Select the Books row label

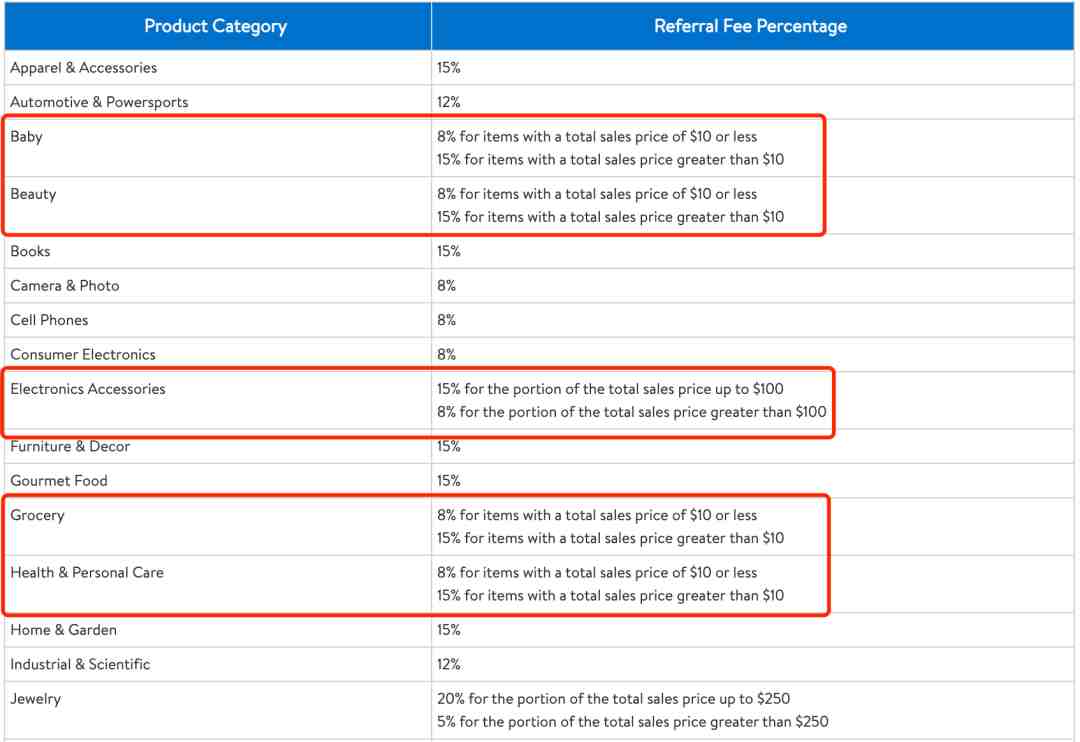coord(30,251)
